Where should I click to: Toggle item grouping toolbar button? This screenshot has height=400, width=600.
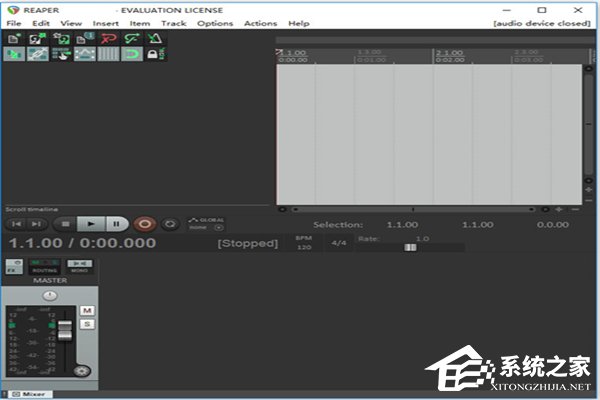38,54
